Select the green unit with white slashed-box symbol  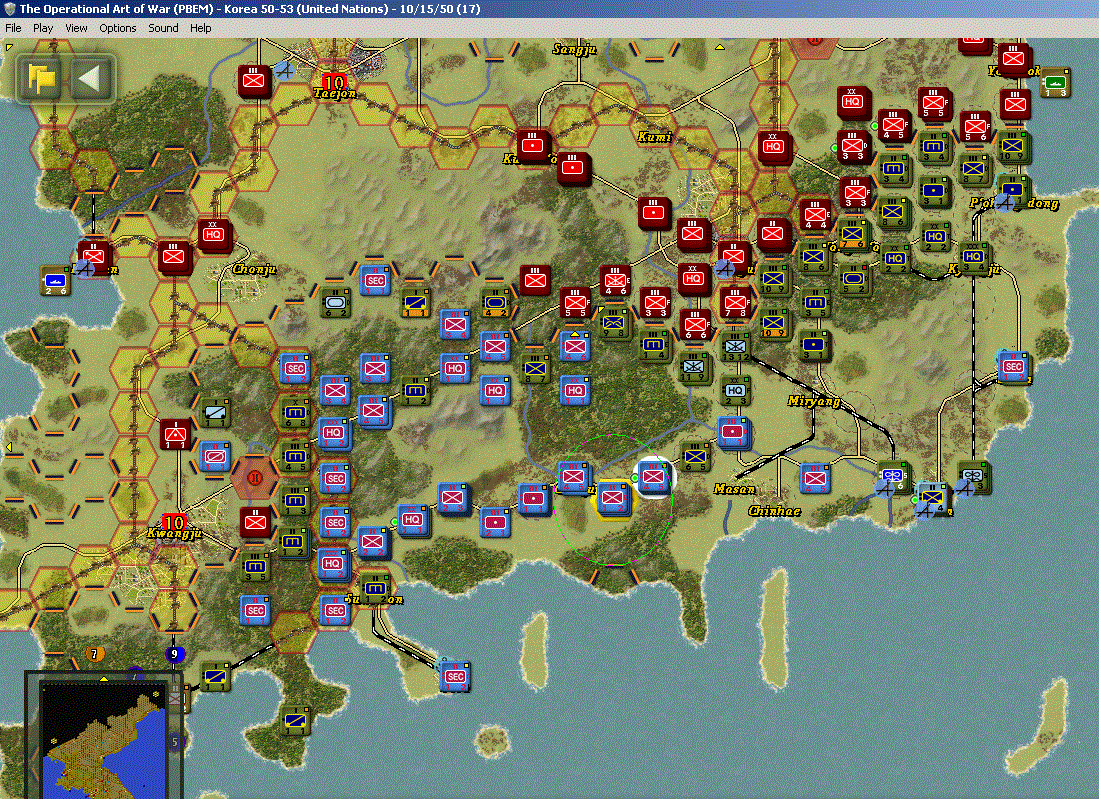coord(215,413)
